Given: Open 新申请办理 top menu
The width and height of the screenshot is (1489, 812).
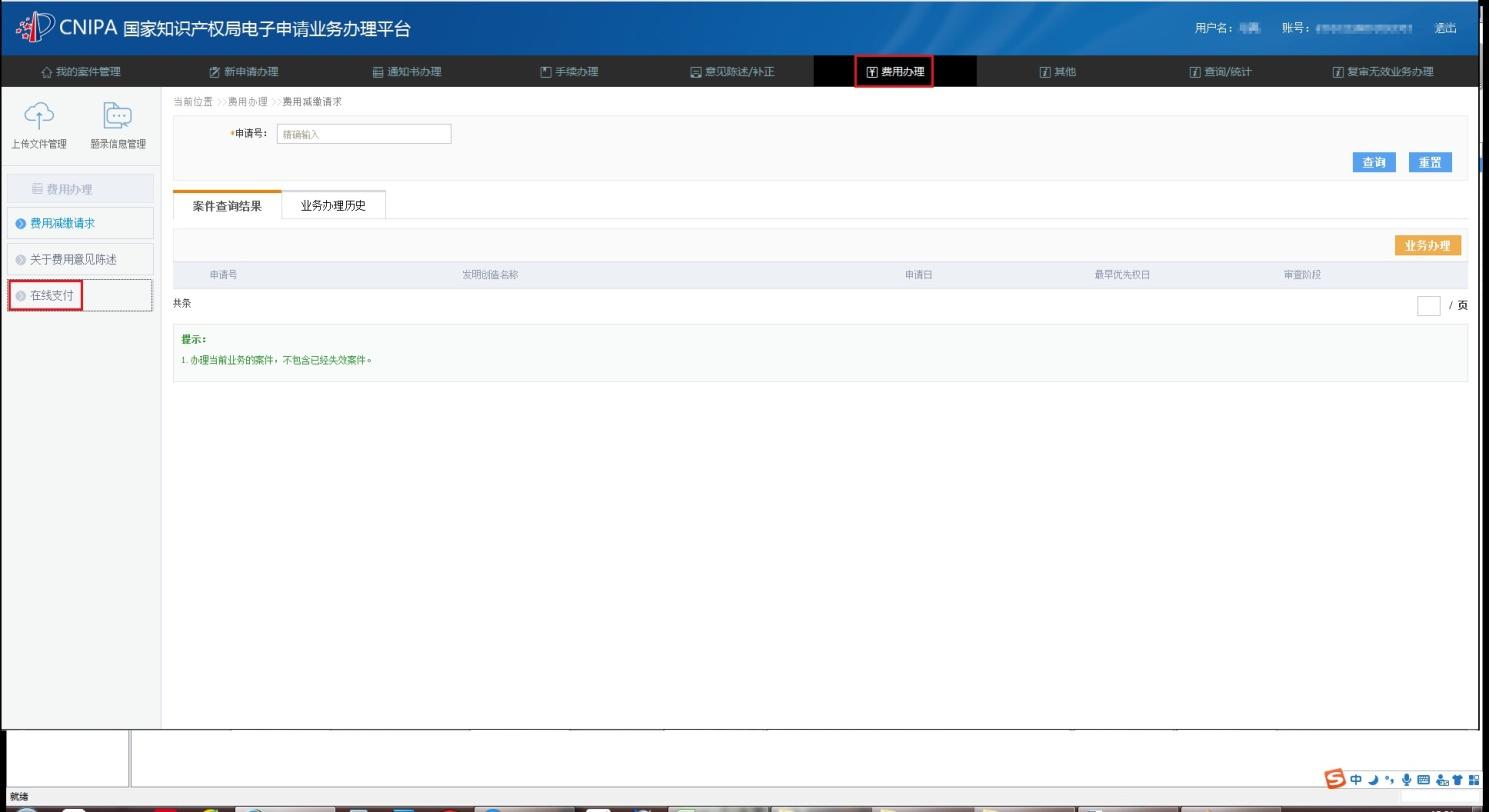Looking at the screenshot, I should pyautogui.click(x=244, y=72).
